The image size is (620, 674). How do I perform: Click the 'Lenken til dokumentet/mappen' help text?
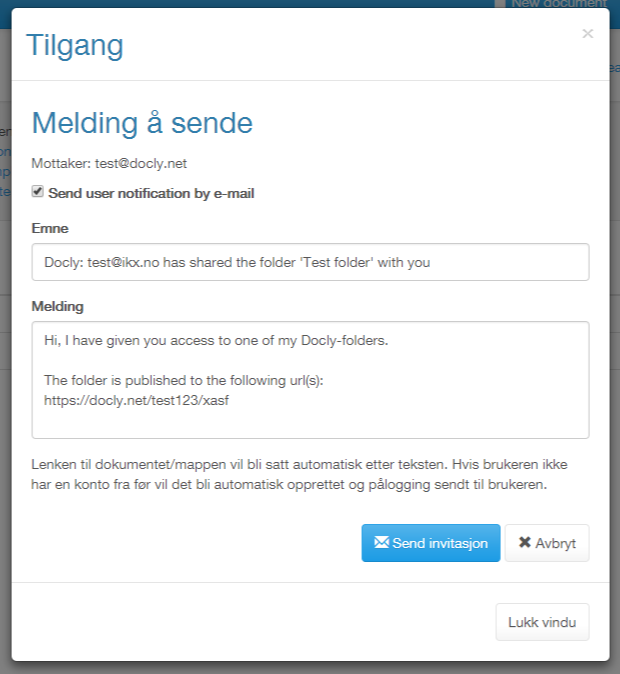(x=299, y=475)
